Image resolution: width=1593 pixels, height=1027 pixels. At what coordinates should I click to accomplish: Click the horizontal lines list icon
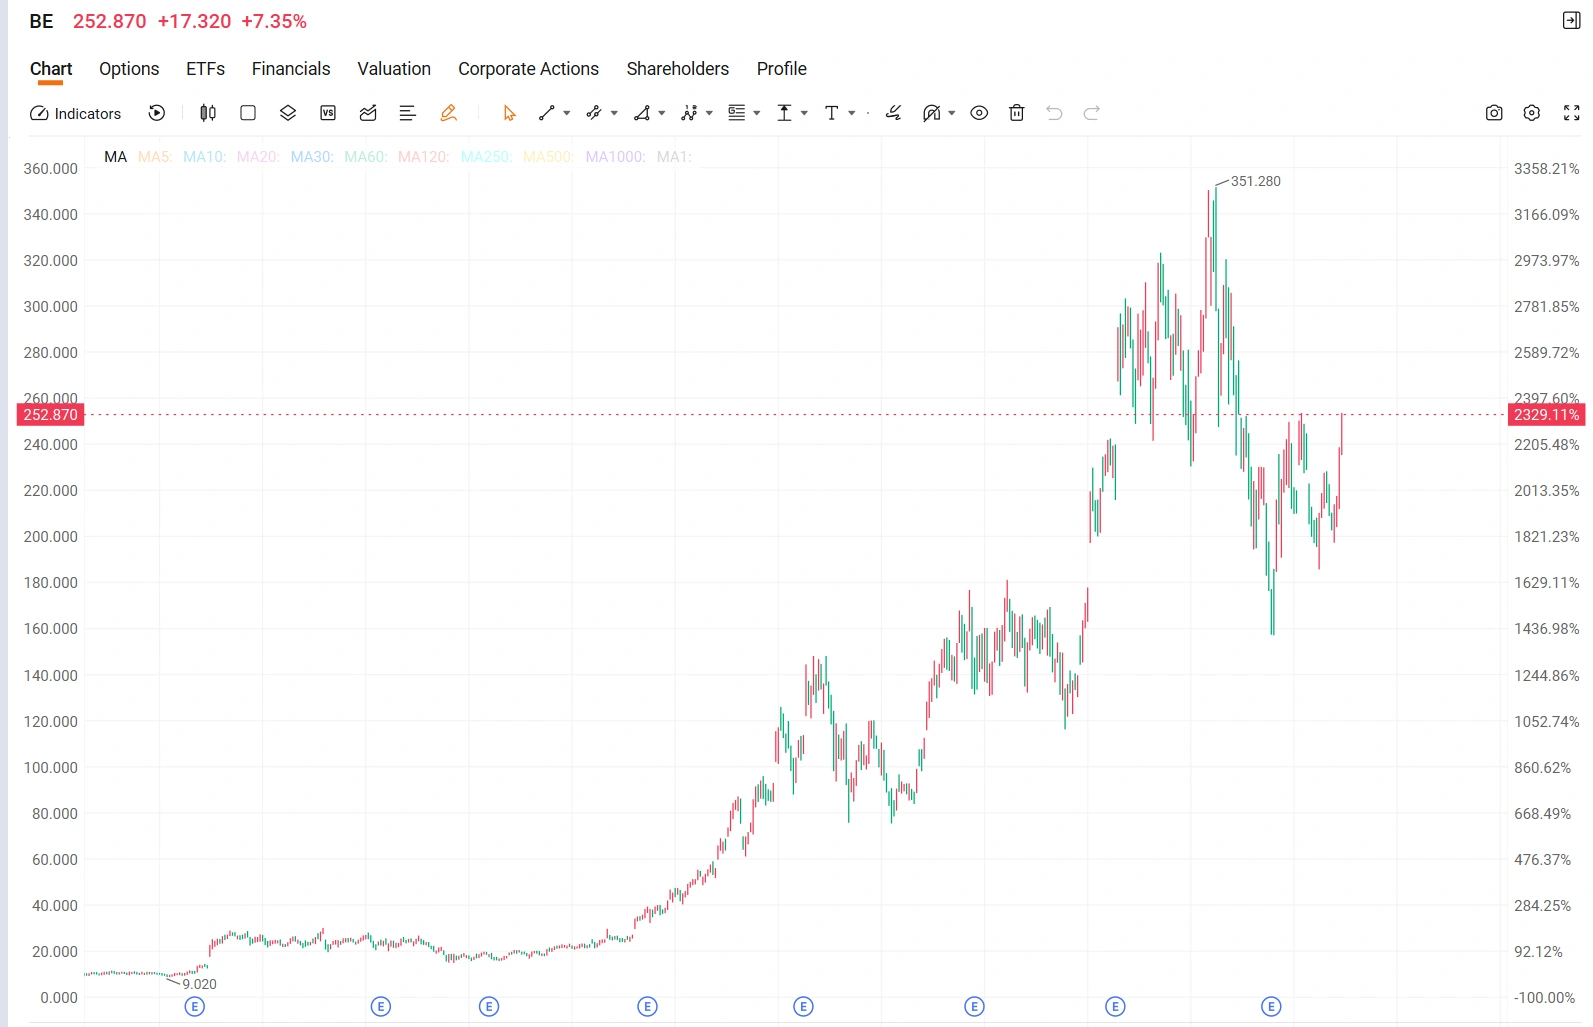pos(407,113)
